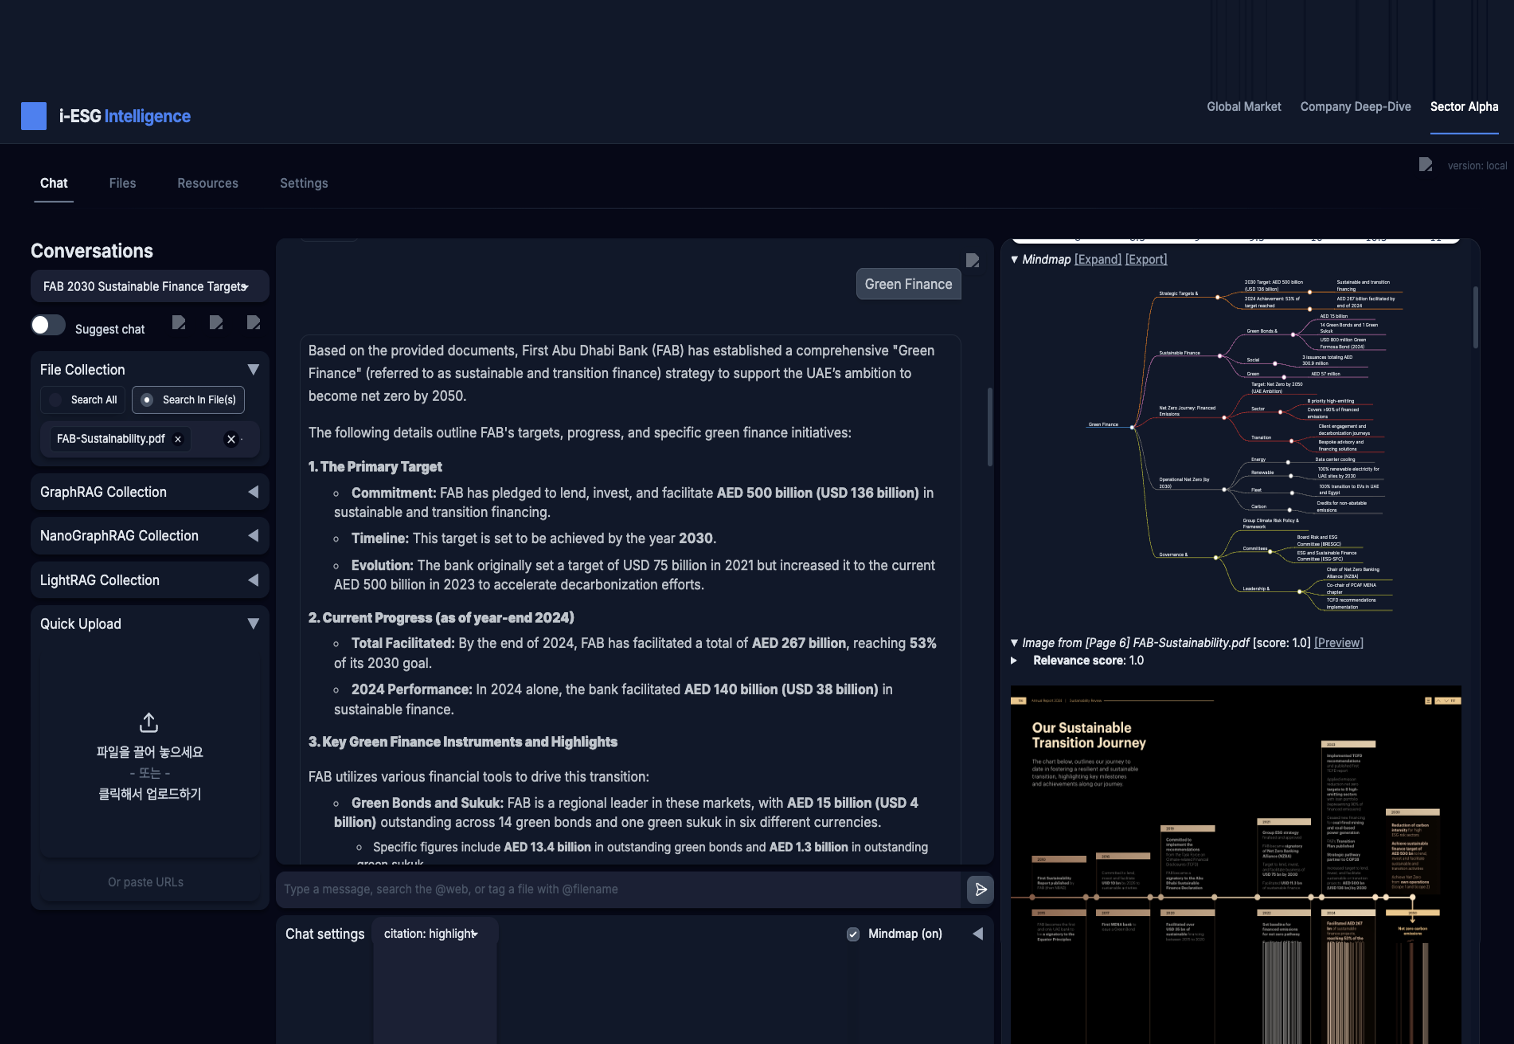Click the 'Relevance score: 1.0' text
1514x1044 pixels.
tap(1088, 661)
